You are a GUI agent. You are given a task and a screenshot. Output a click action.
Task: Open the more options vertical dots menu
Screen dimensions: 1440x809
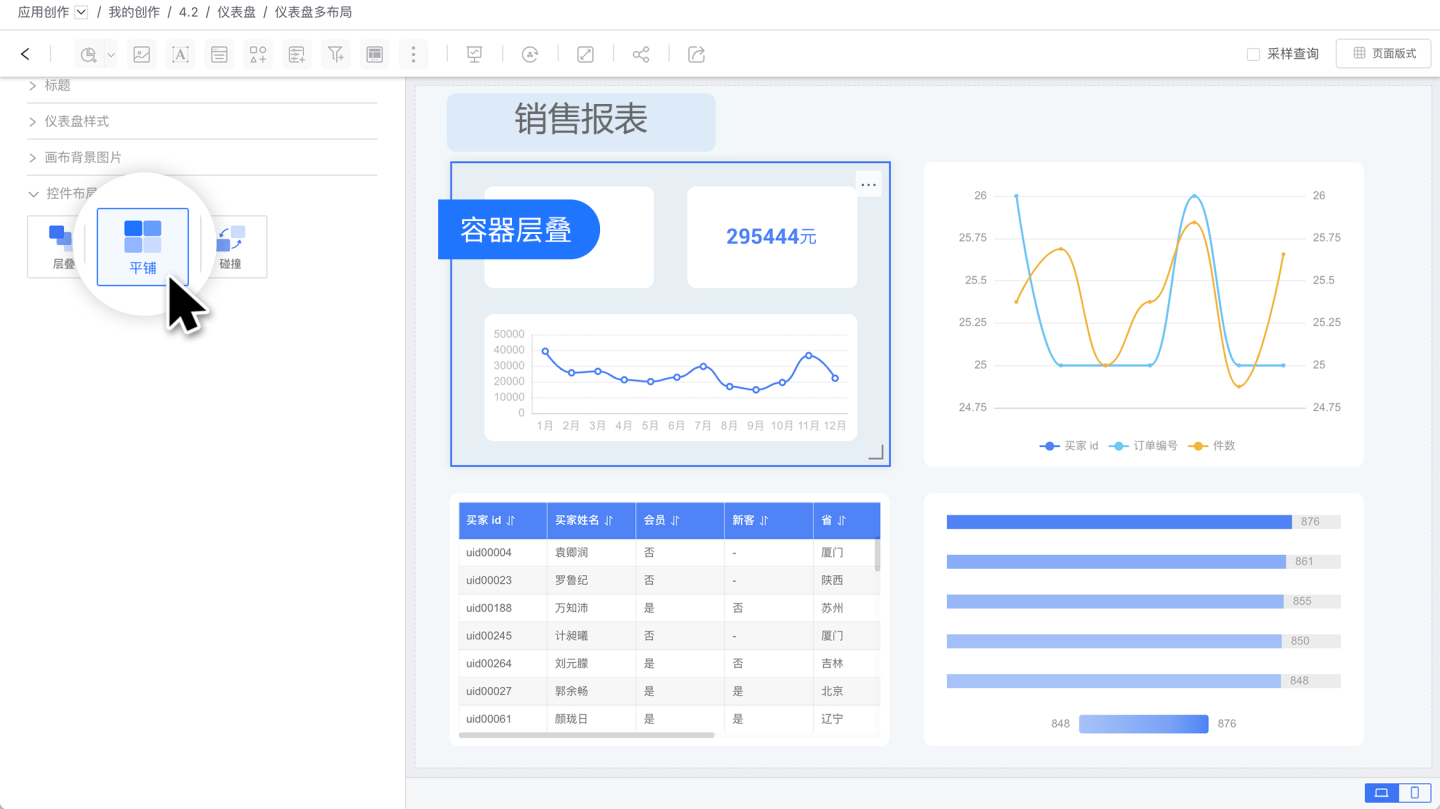pyautogui.click(x=413, y=54)
